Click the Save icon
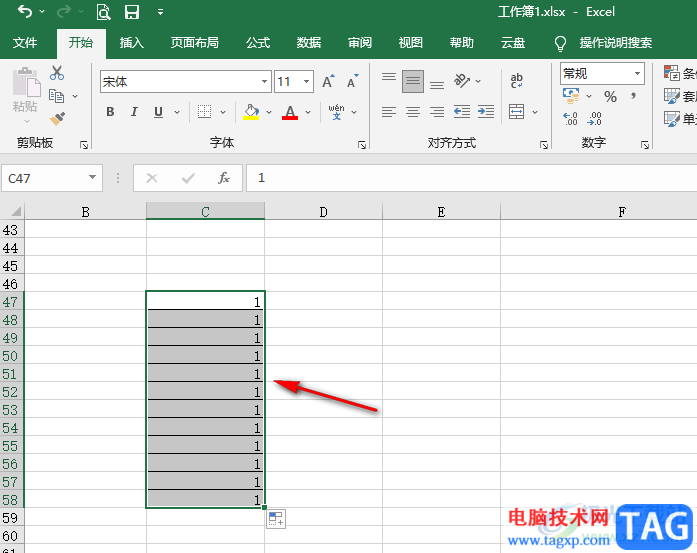 [x=132, y=12]
